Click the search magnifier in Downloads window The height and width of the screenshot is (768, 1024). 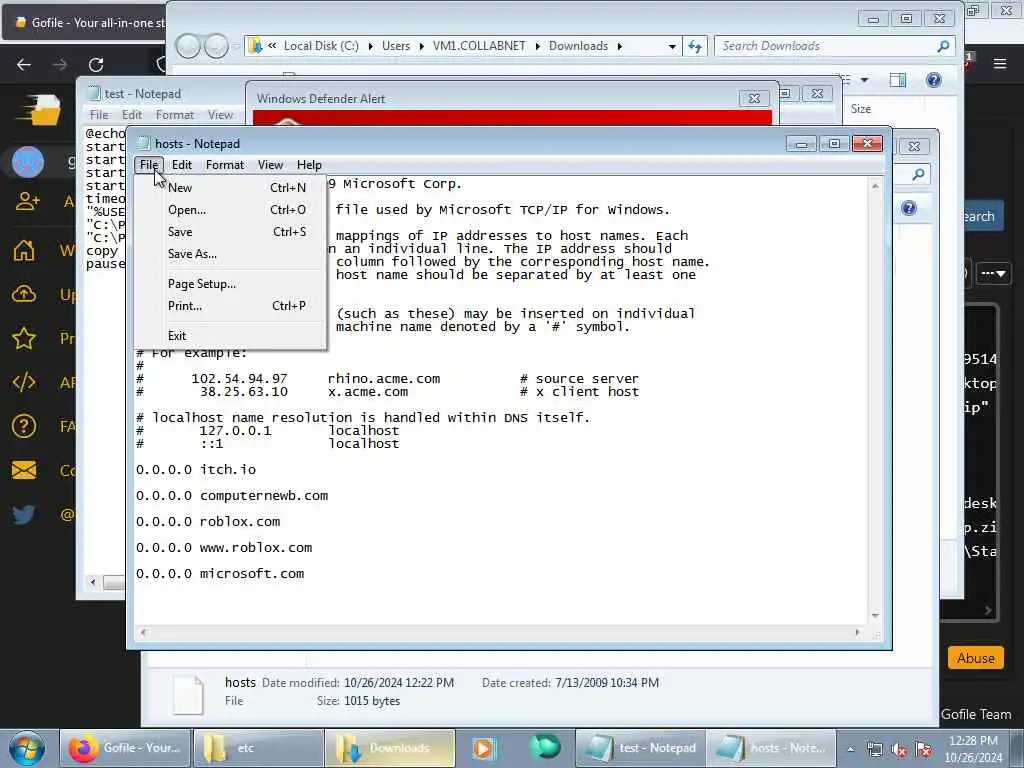coord(943,46)
